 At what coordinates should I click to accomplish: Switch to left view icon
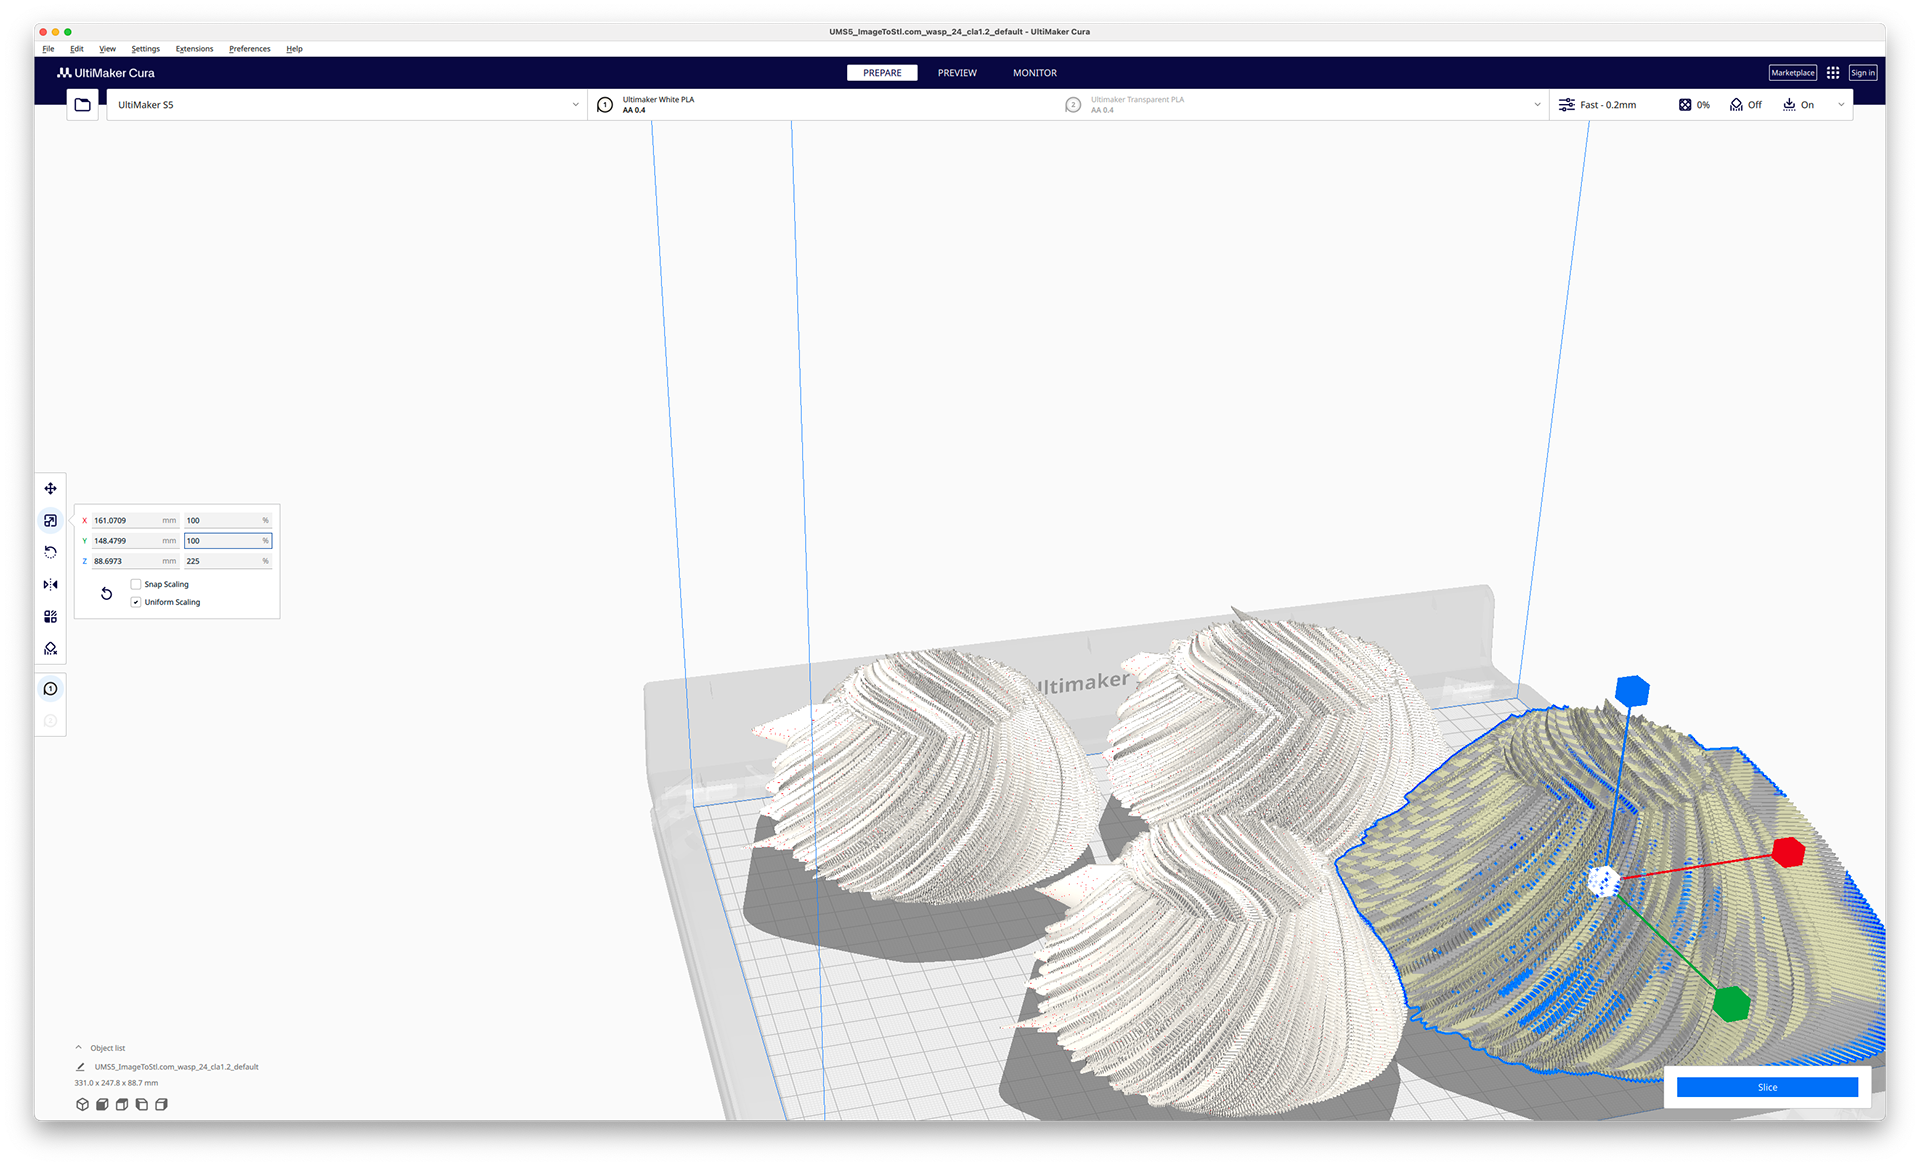tap(142, 1105)
